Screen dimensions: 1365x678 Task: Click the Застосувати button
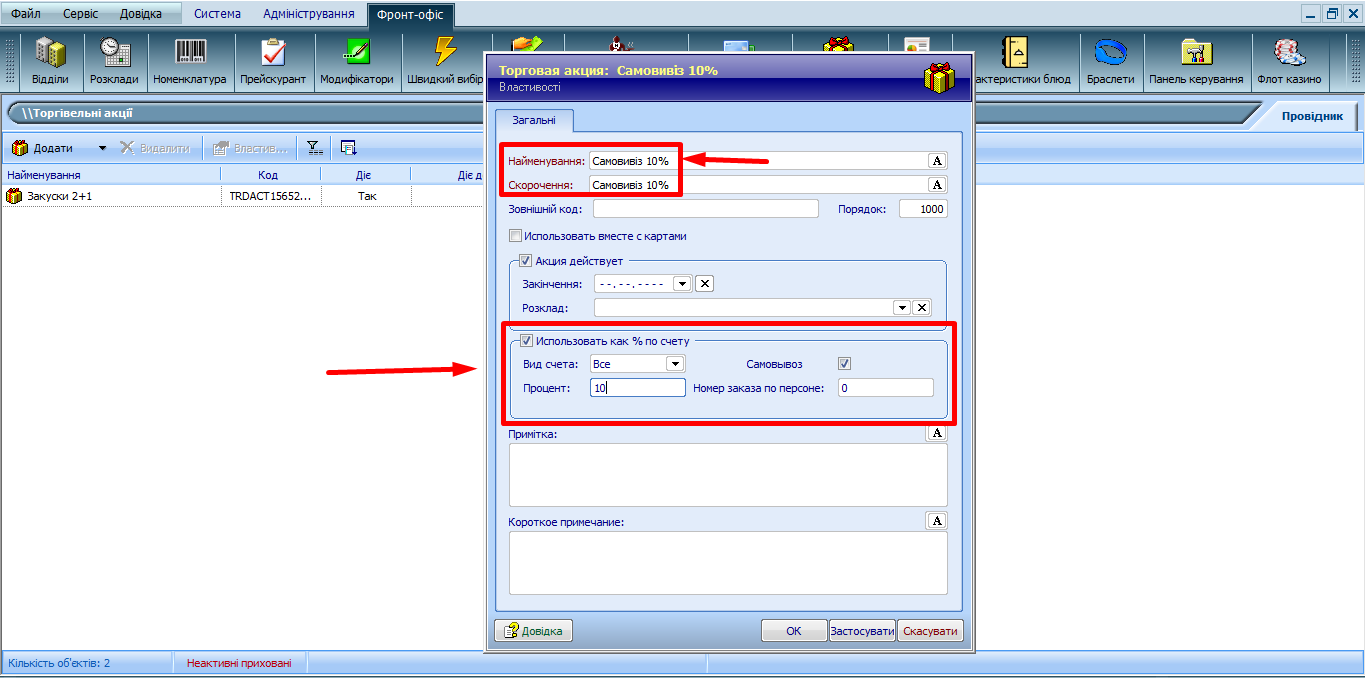861,631
